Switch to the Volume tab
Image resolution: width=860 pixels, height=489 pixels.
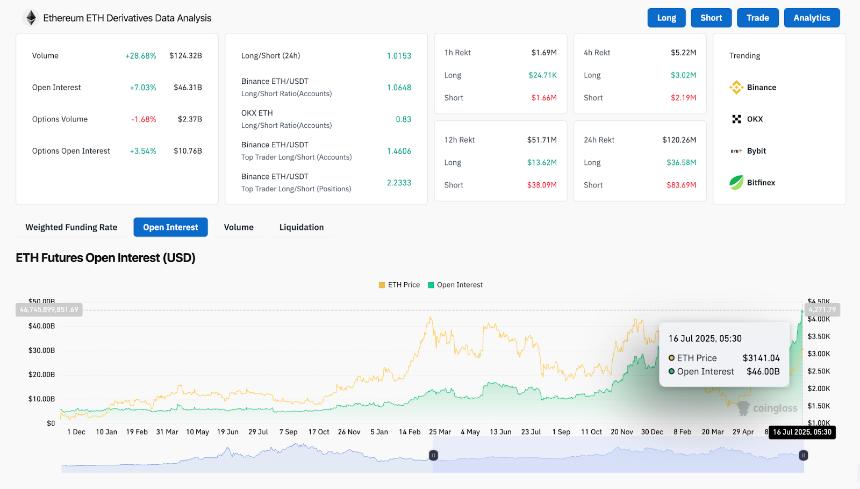[x=238, y=227]
